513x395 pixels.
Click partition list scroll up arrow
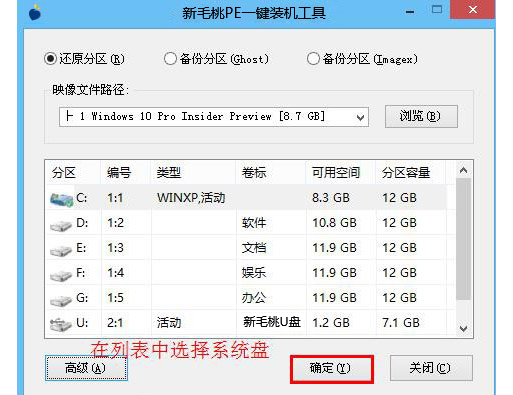click(x=463, y=170)
